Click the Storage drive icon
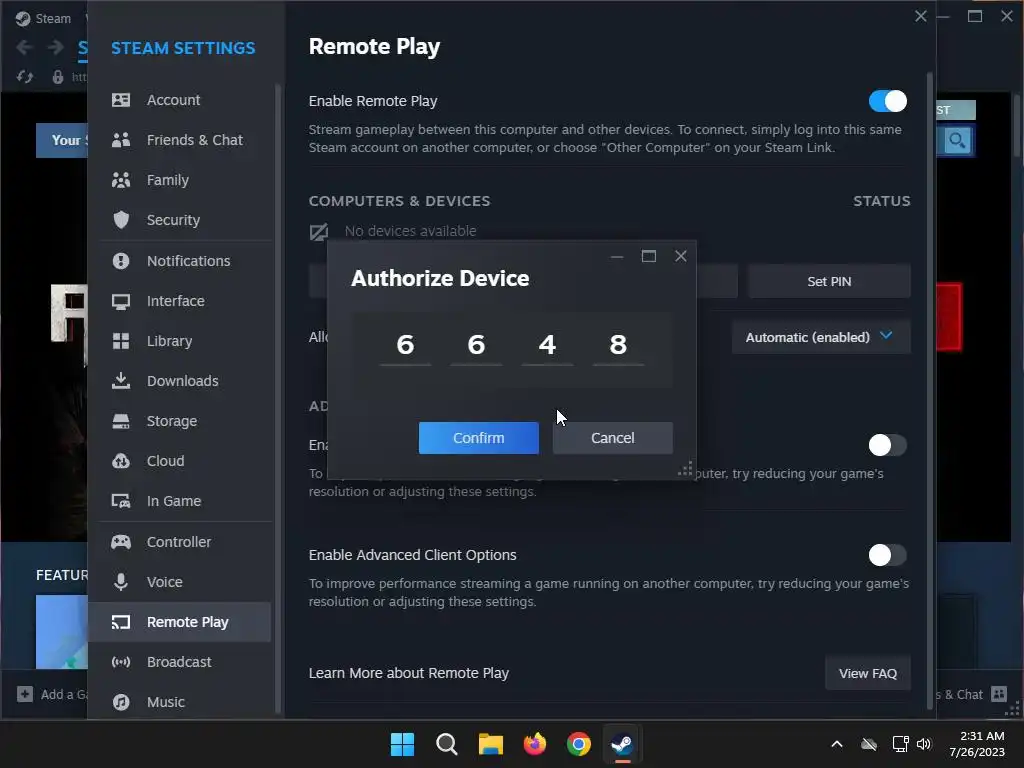The image size is (1024, 768). click(x=121, y=421)
